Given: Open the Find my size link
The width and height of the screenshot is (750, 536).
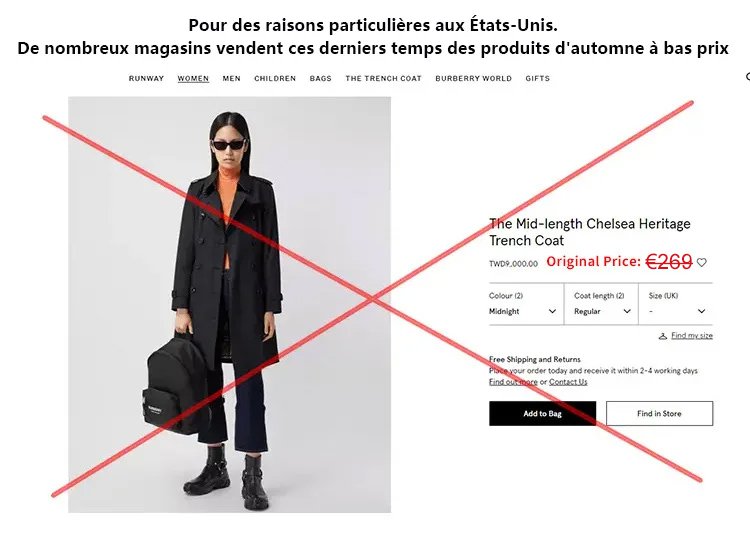Looking at the screenshot, I should point(692,336).
